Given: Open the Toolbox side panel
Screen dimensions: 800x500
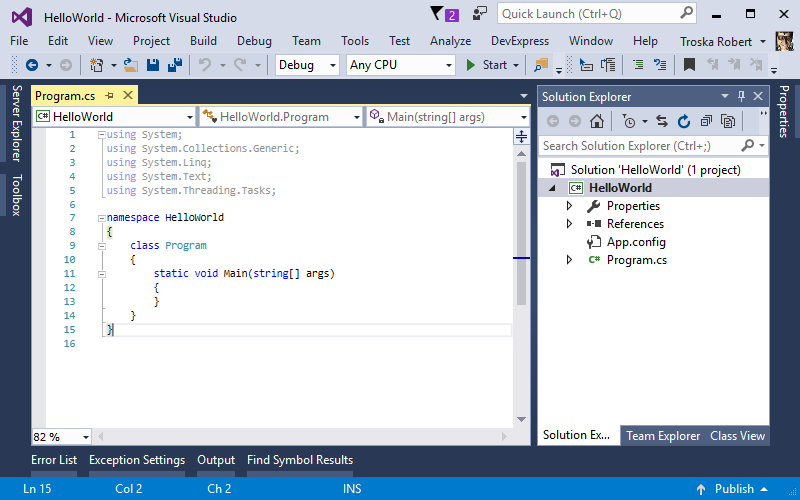Looking at the screenshot, I should [17, 195].
